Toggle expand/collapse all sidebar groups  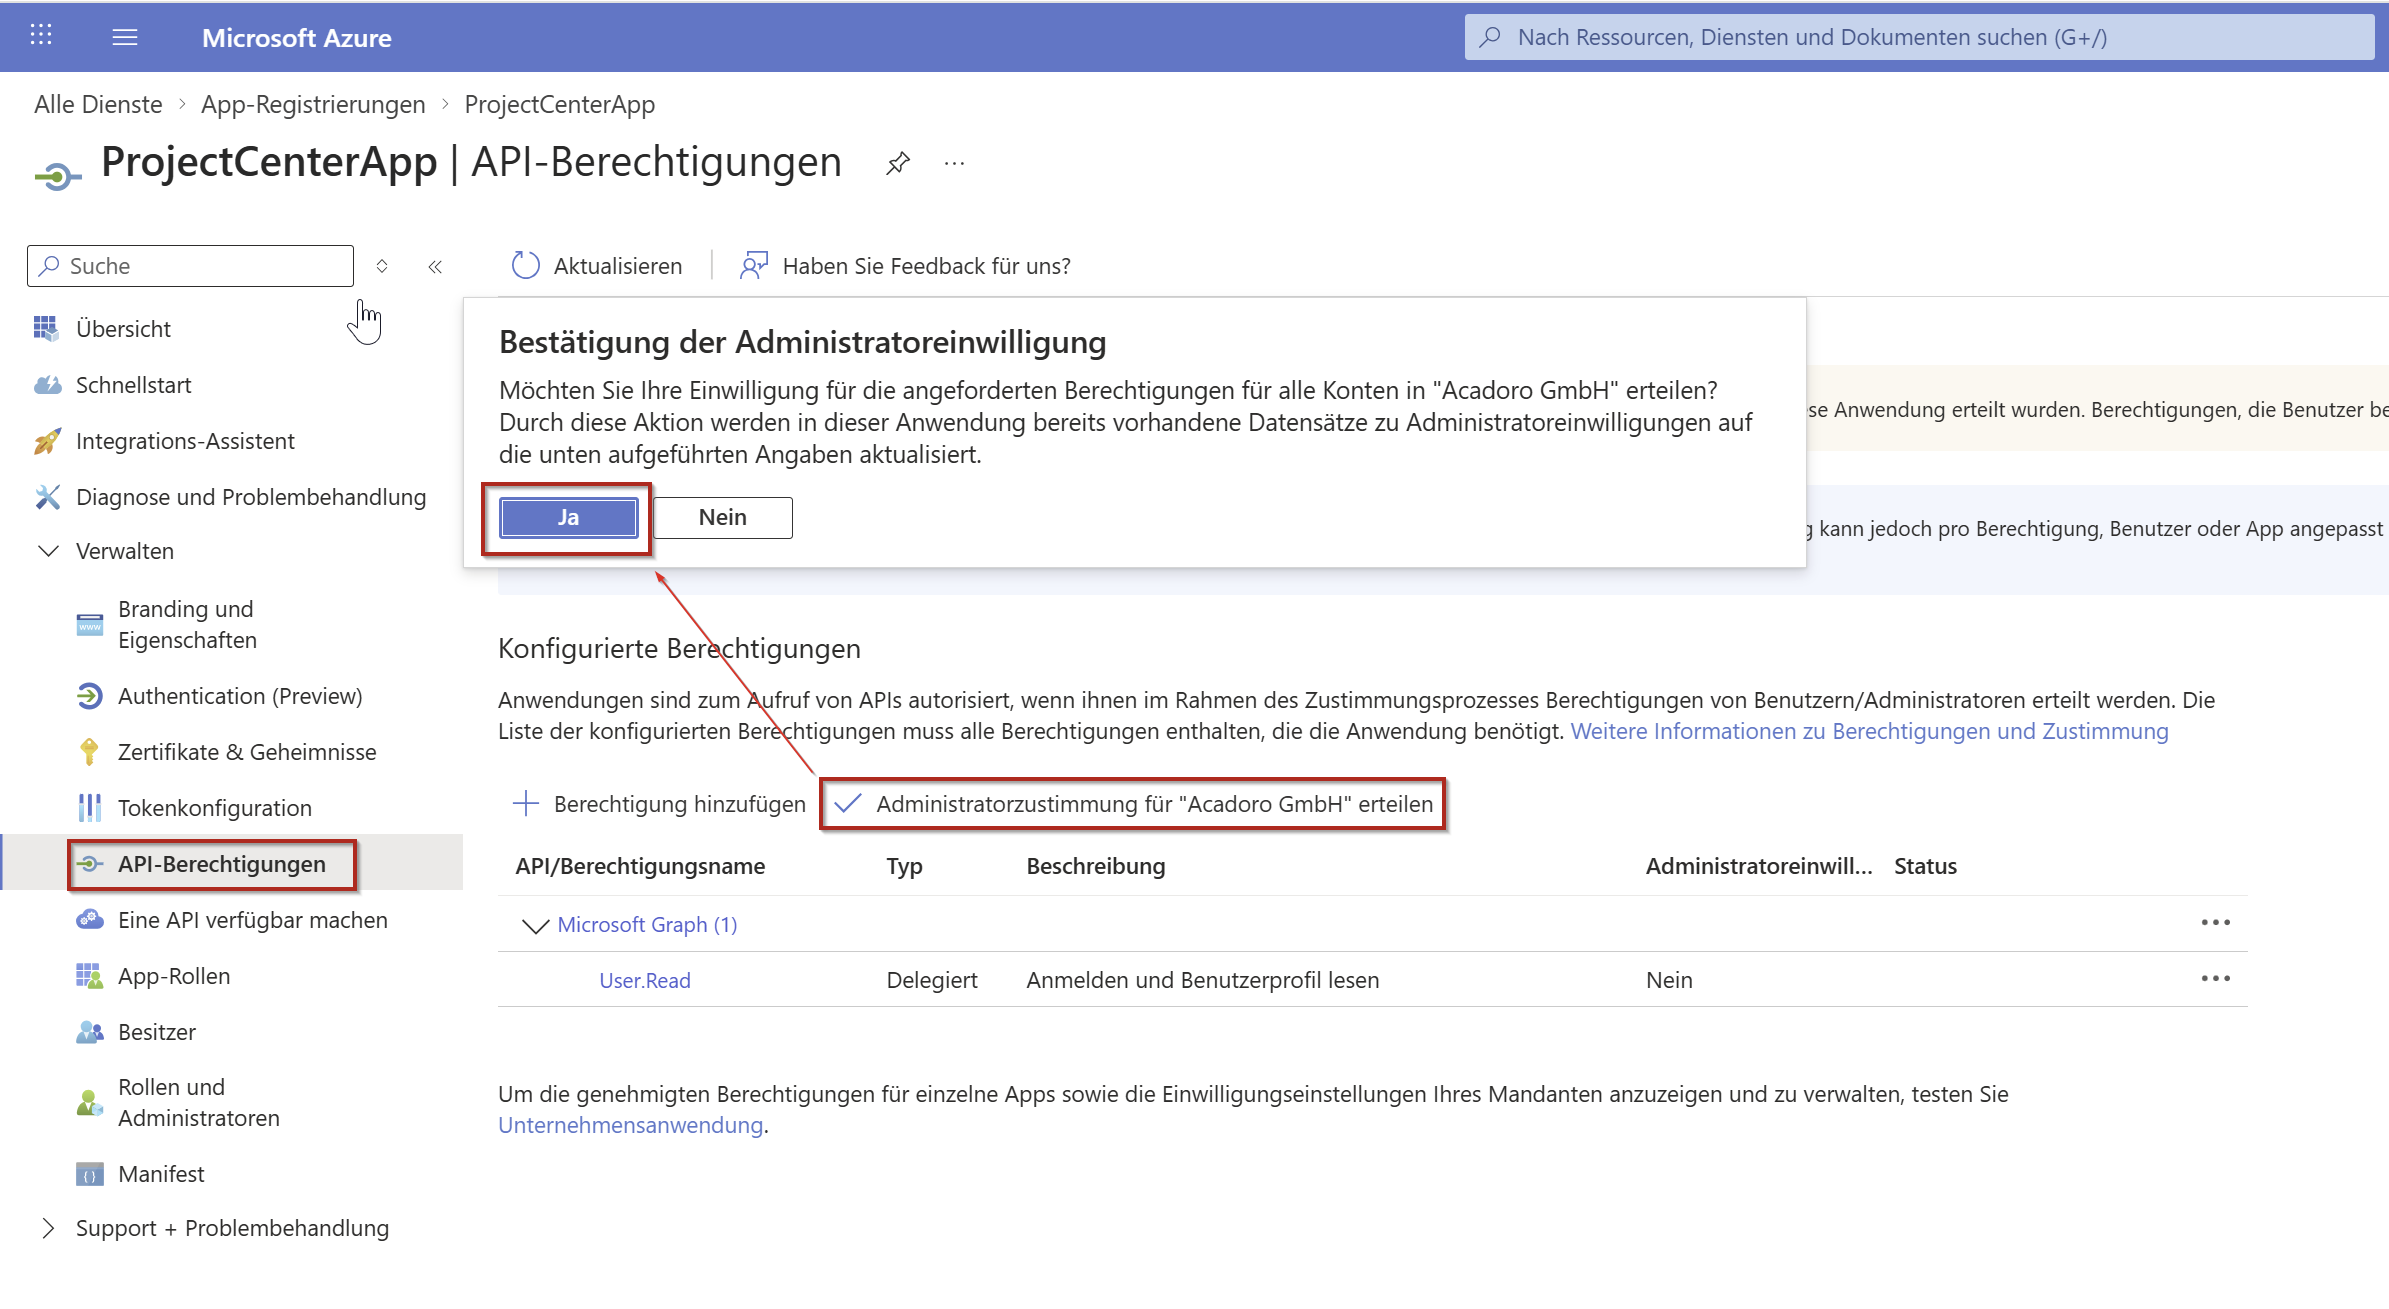point(382,266)
